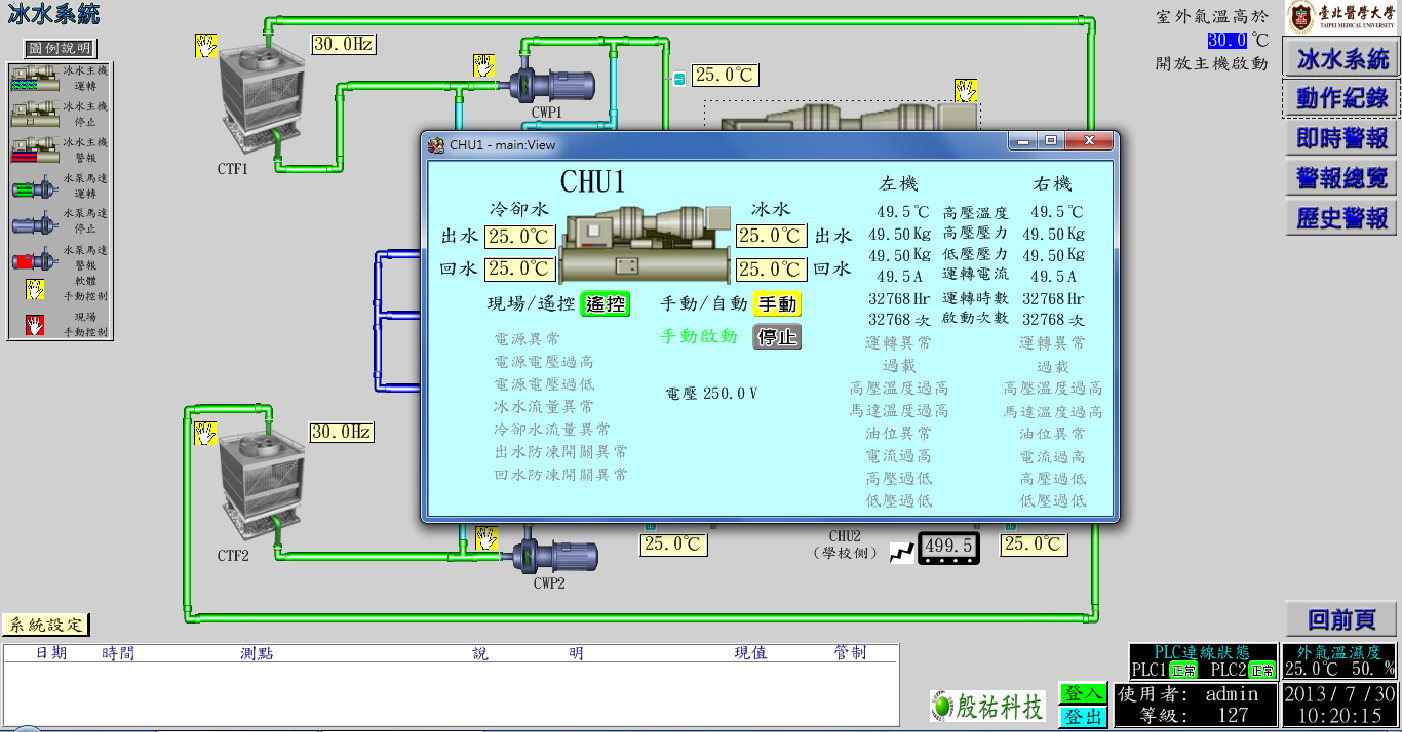
Task: Click the hand icon above CTF2 tower
Action: click(x=206, y=434)
